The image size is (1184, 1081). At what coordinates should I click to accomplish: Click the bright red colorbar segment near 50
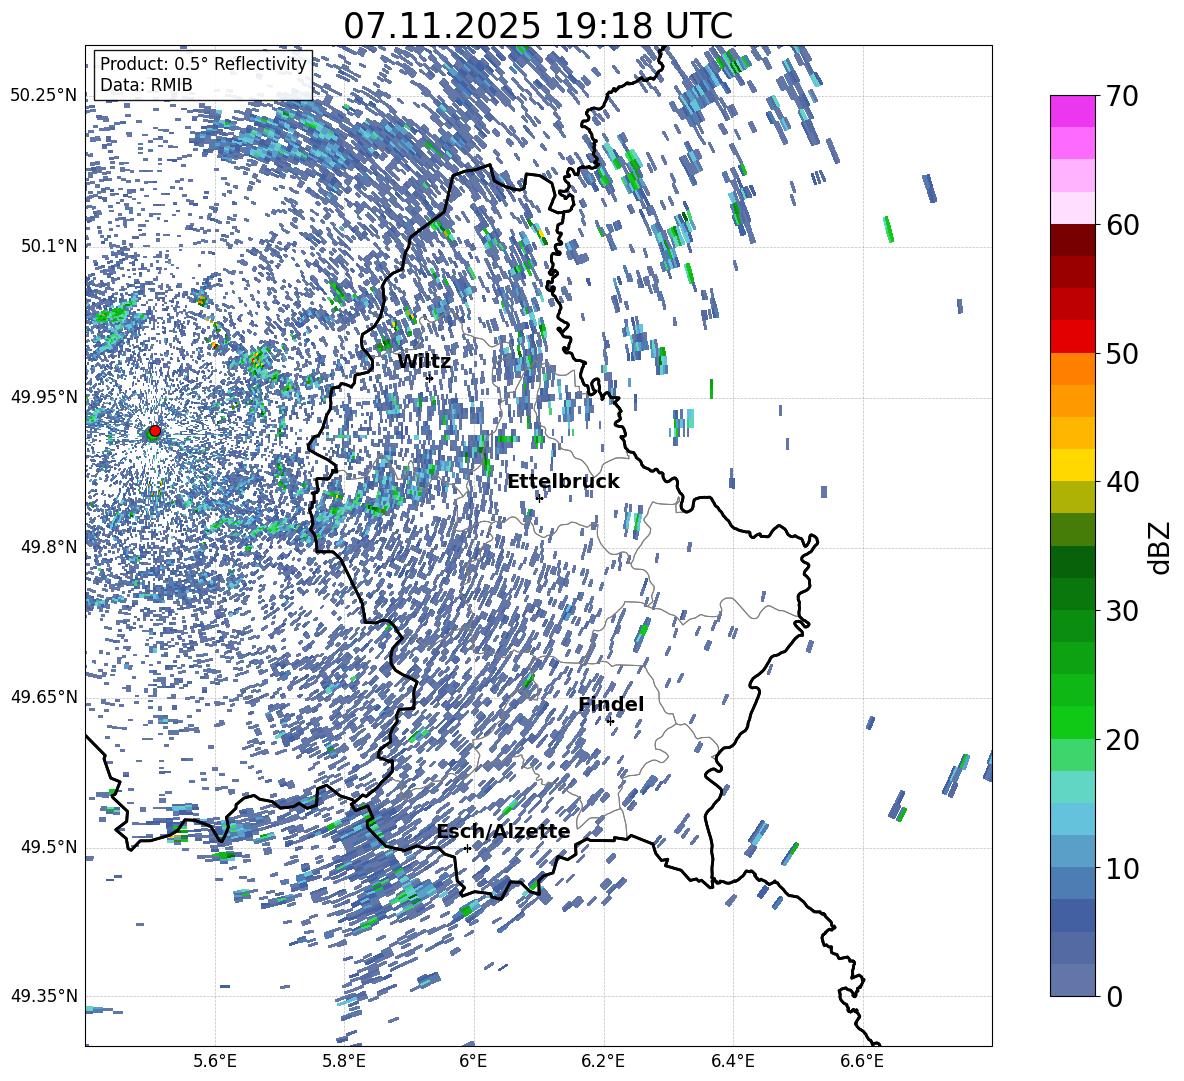(1073, 336)
